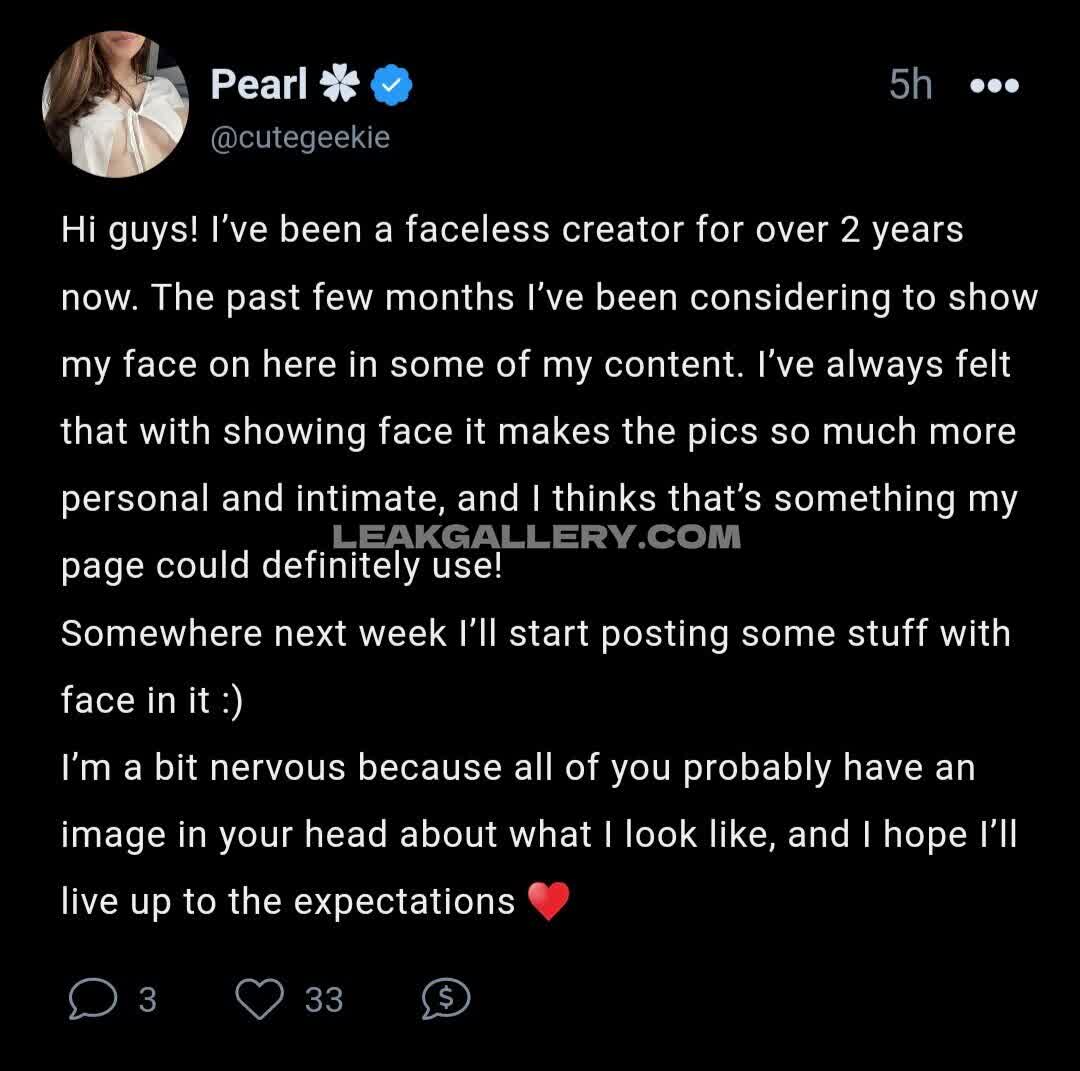Click the like count 33
Screen dimensions: 1080x1071
pyautogui.click(x=323, y=999)
